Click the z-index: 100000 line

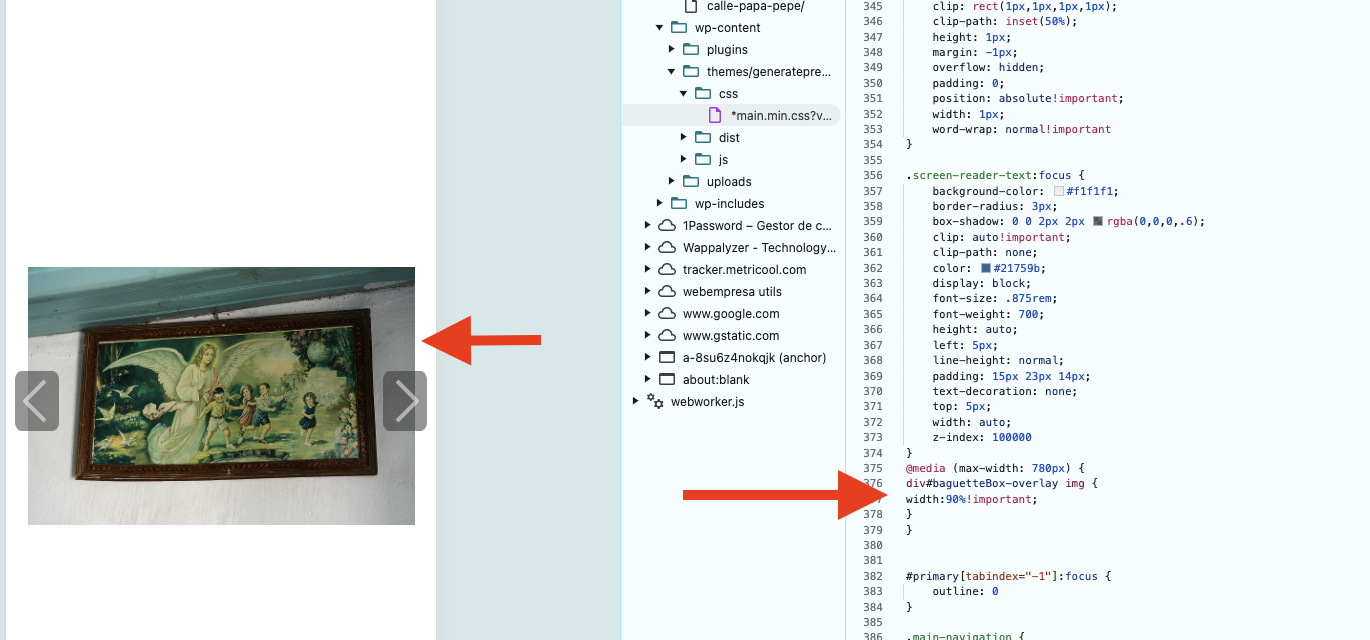(982, 437)
